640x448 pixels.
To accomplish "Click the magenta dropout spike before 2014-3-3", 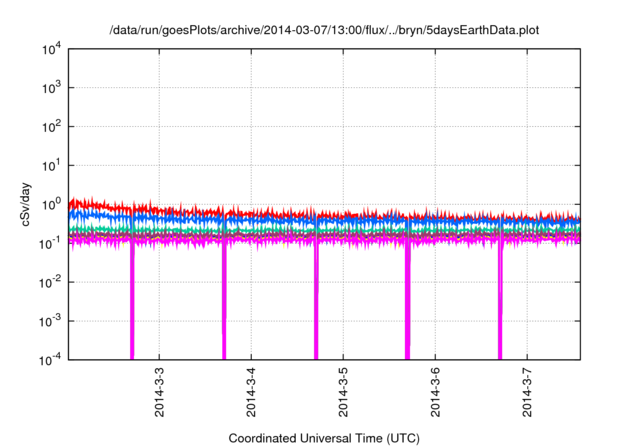I will pos(132,302).
